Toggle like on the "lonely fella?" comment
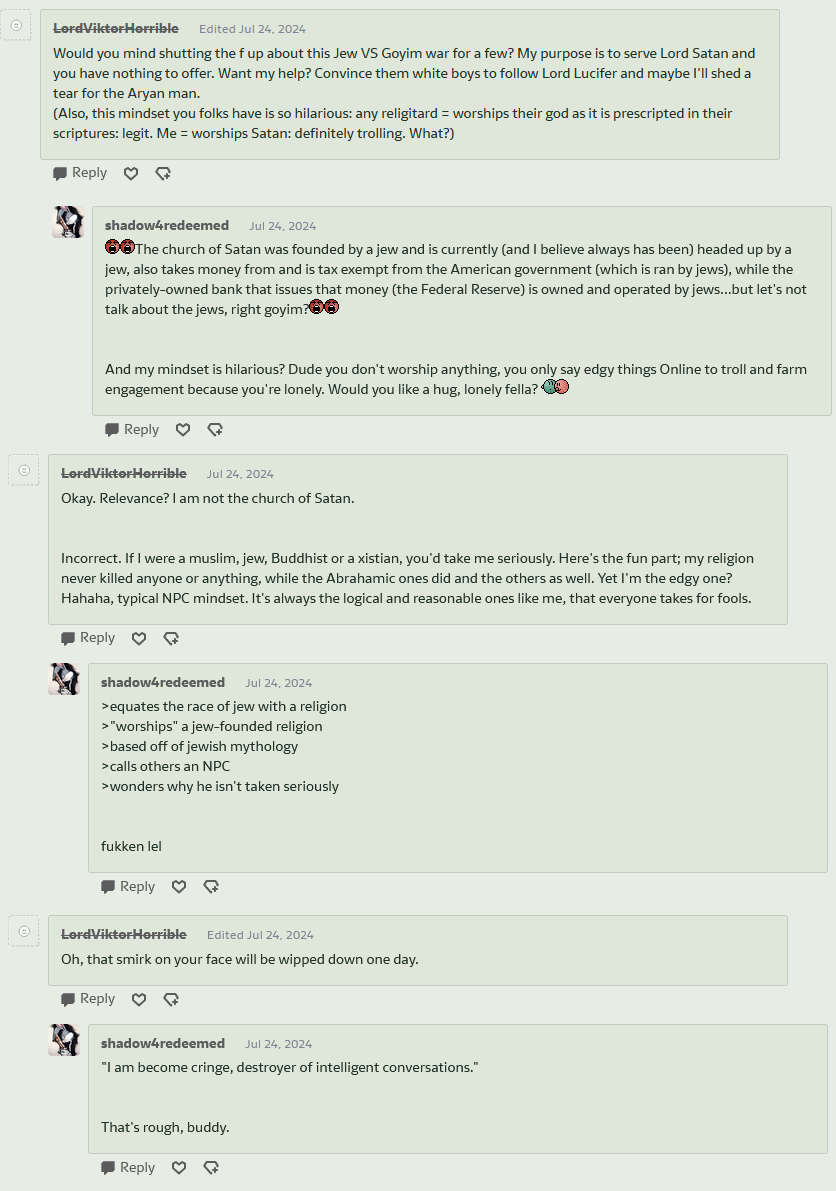This screenshot has width=836, height=1191. 183,429
